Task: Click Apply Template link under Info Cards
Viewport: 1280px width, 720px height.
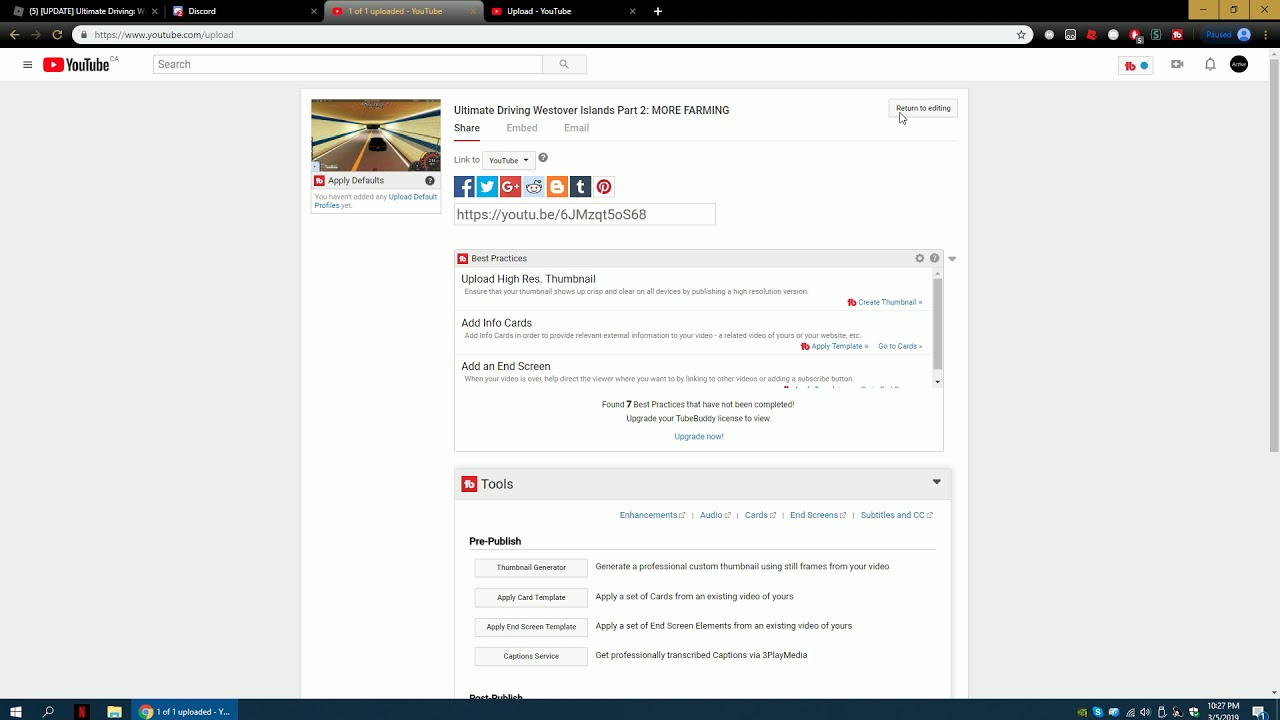Action: click(835, 346)
